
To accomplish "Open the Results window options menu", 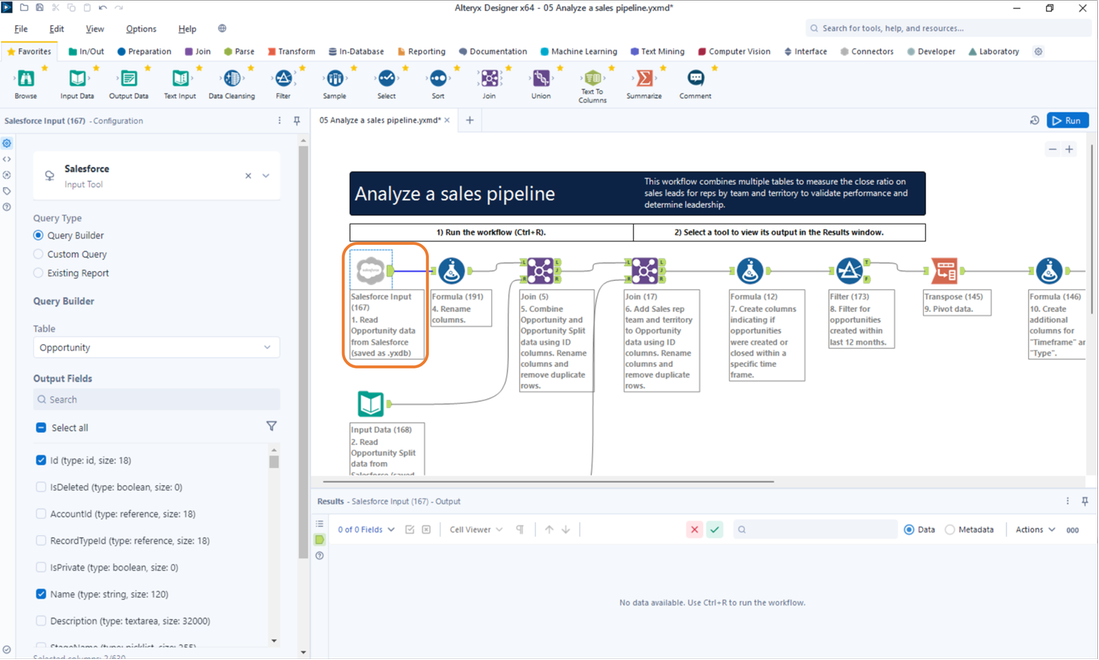I will (x=1067, y=501).
